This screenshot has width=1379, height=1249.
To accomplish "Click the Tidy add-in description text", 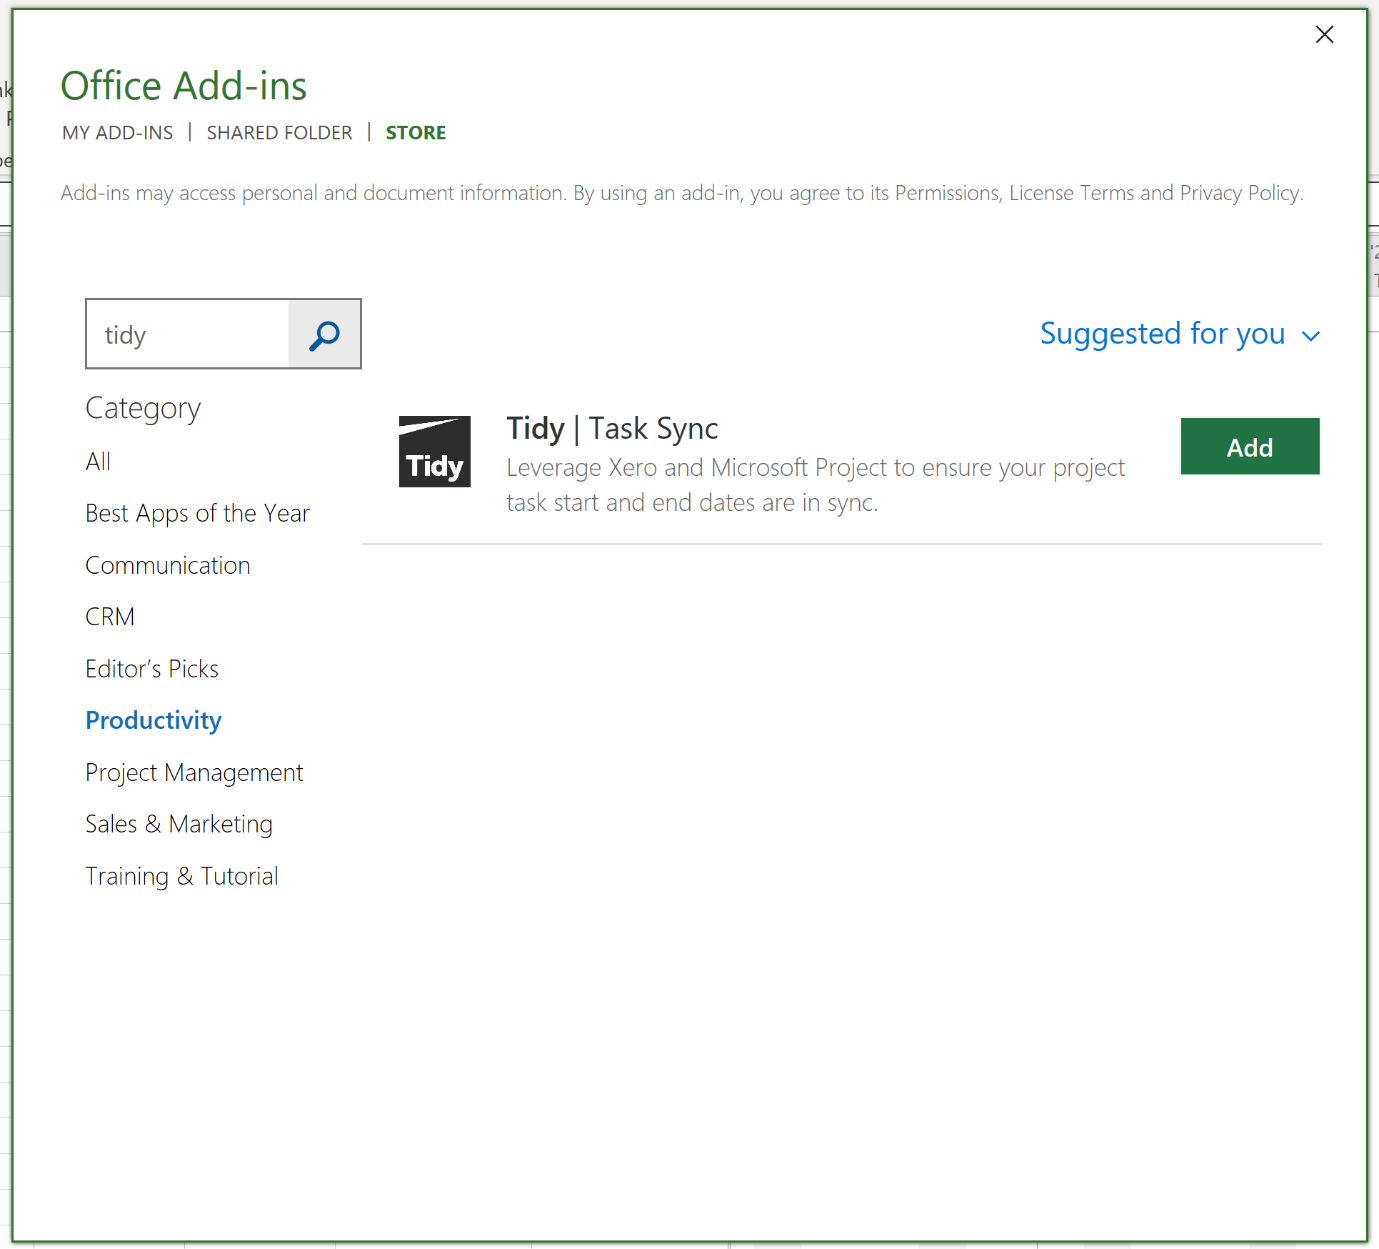I will click(x=816, y=485).
